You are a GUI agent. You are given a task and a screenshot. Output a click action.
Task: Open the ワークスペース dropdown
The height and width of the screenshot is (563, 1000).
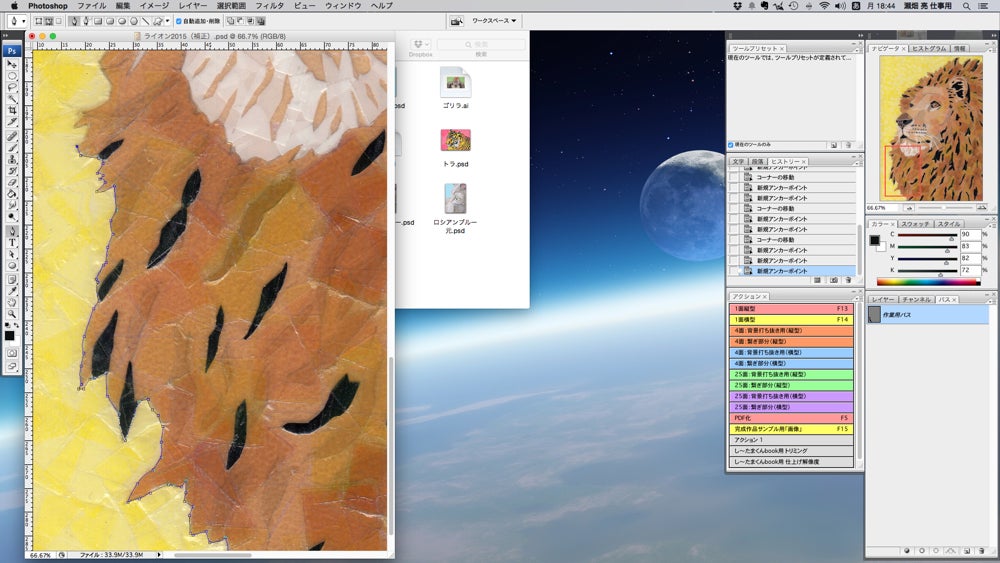pyautogui.click(x=495, y=20)
